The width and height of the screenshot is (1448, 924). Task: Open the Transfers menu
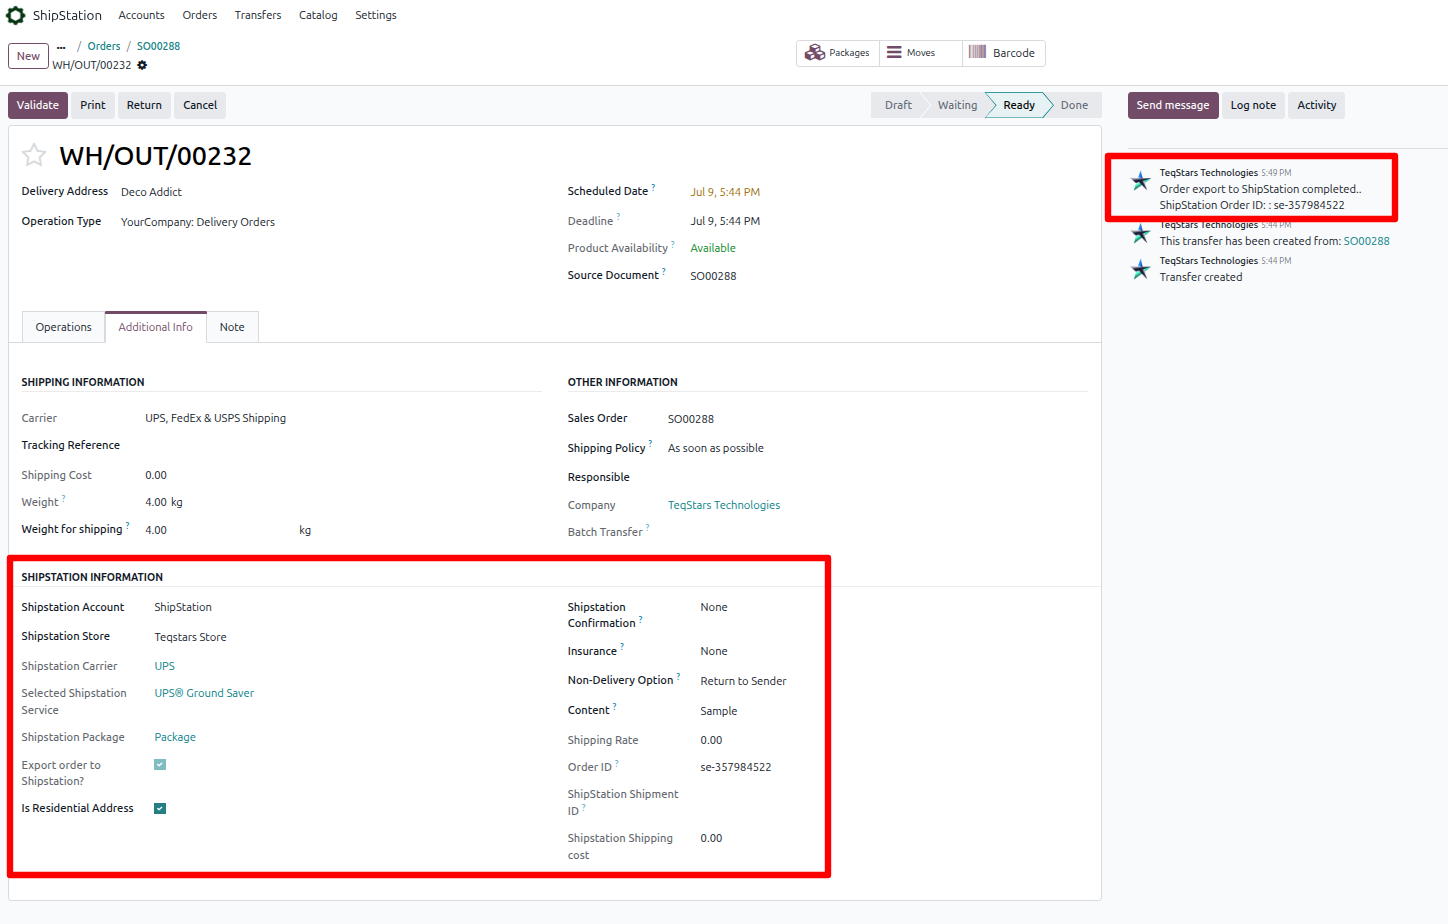click(258, 15)
